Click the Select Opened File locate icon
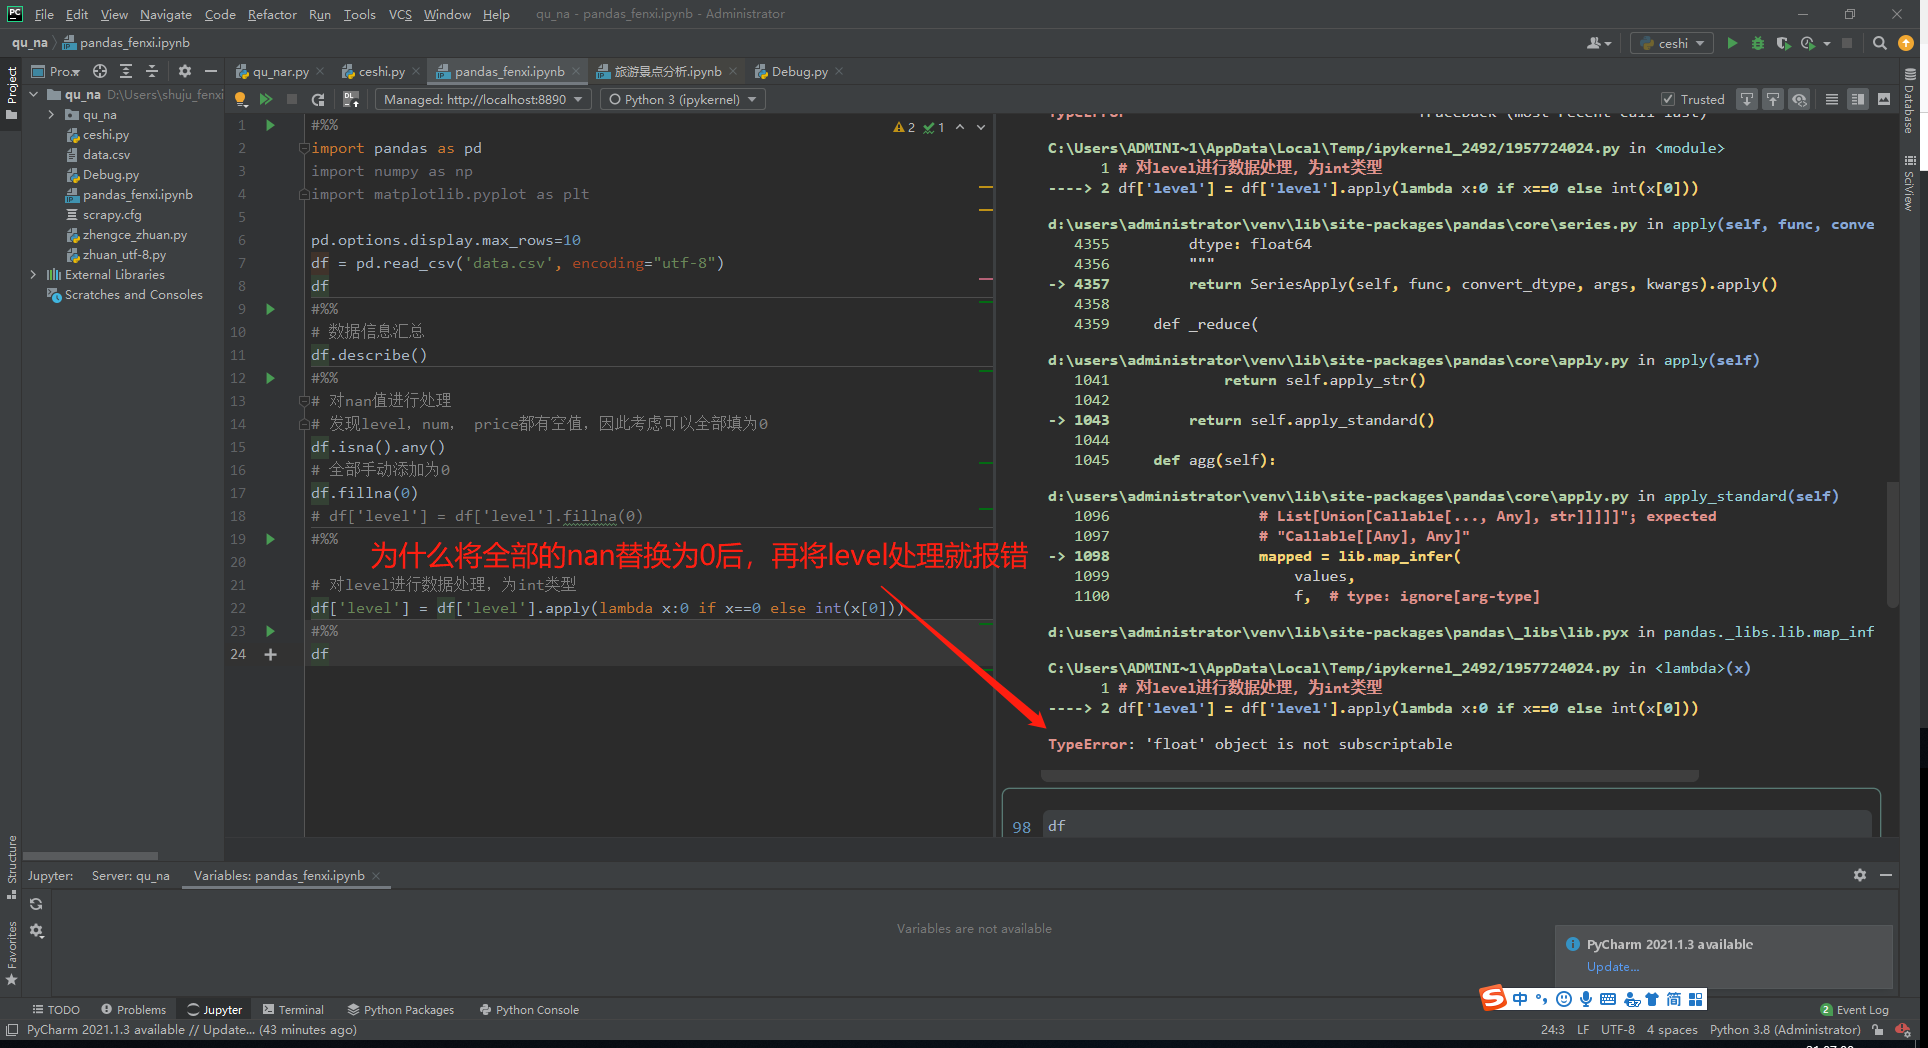 [x=100, y=71]
